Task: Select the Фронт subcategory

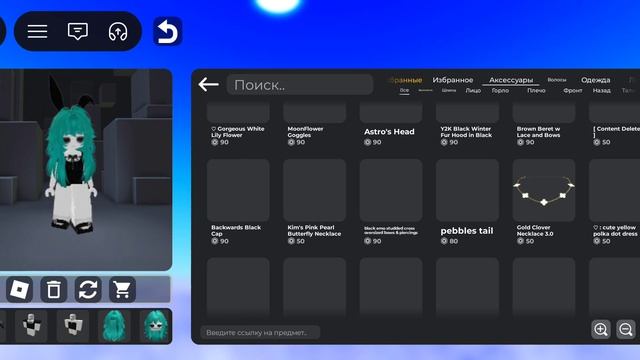Action: [x=573, y=91]
